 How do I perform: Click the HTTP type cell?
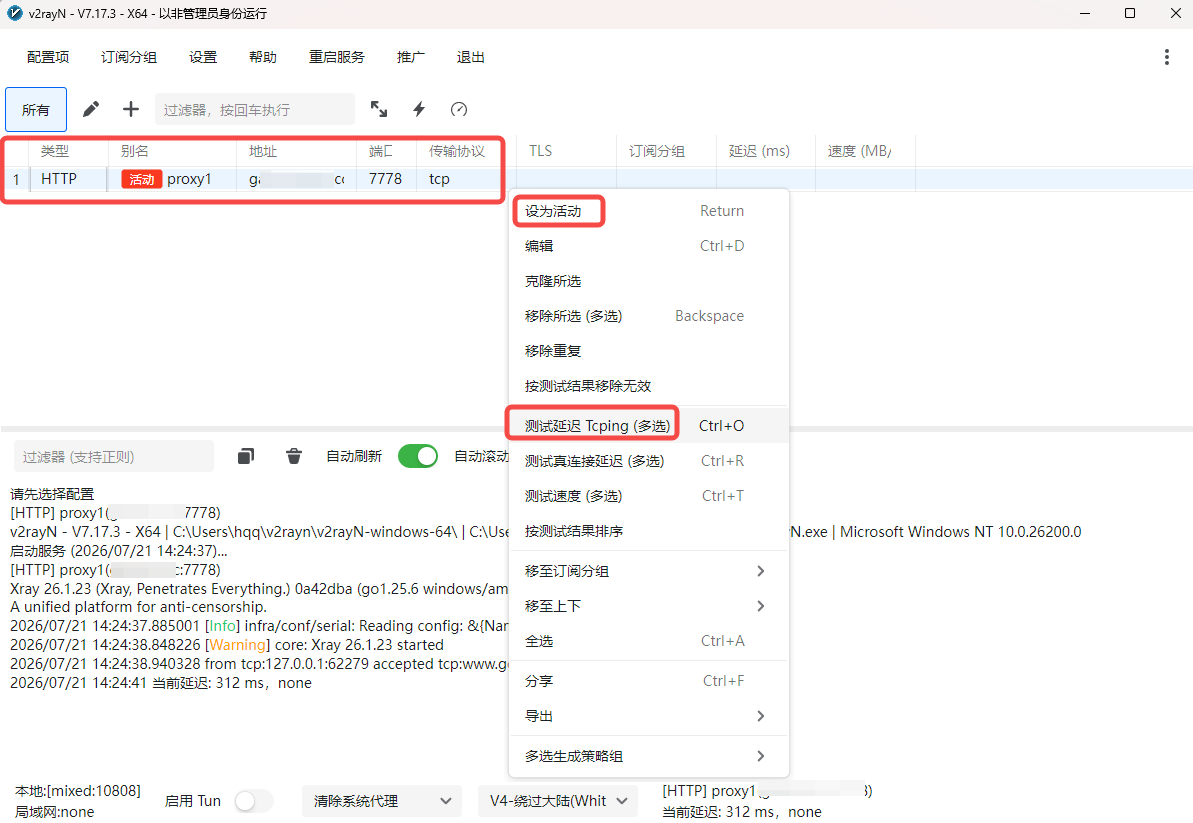coord(59,179)
